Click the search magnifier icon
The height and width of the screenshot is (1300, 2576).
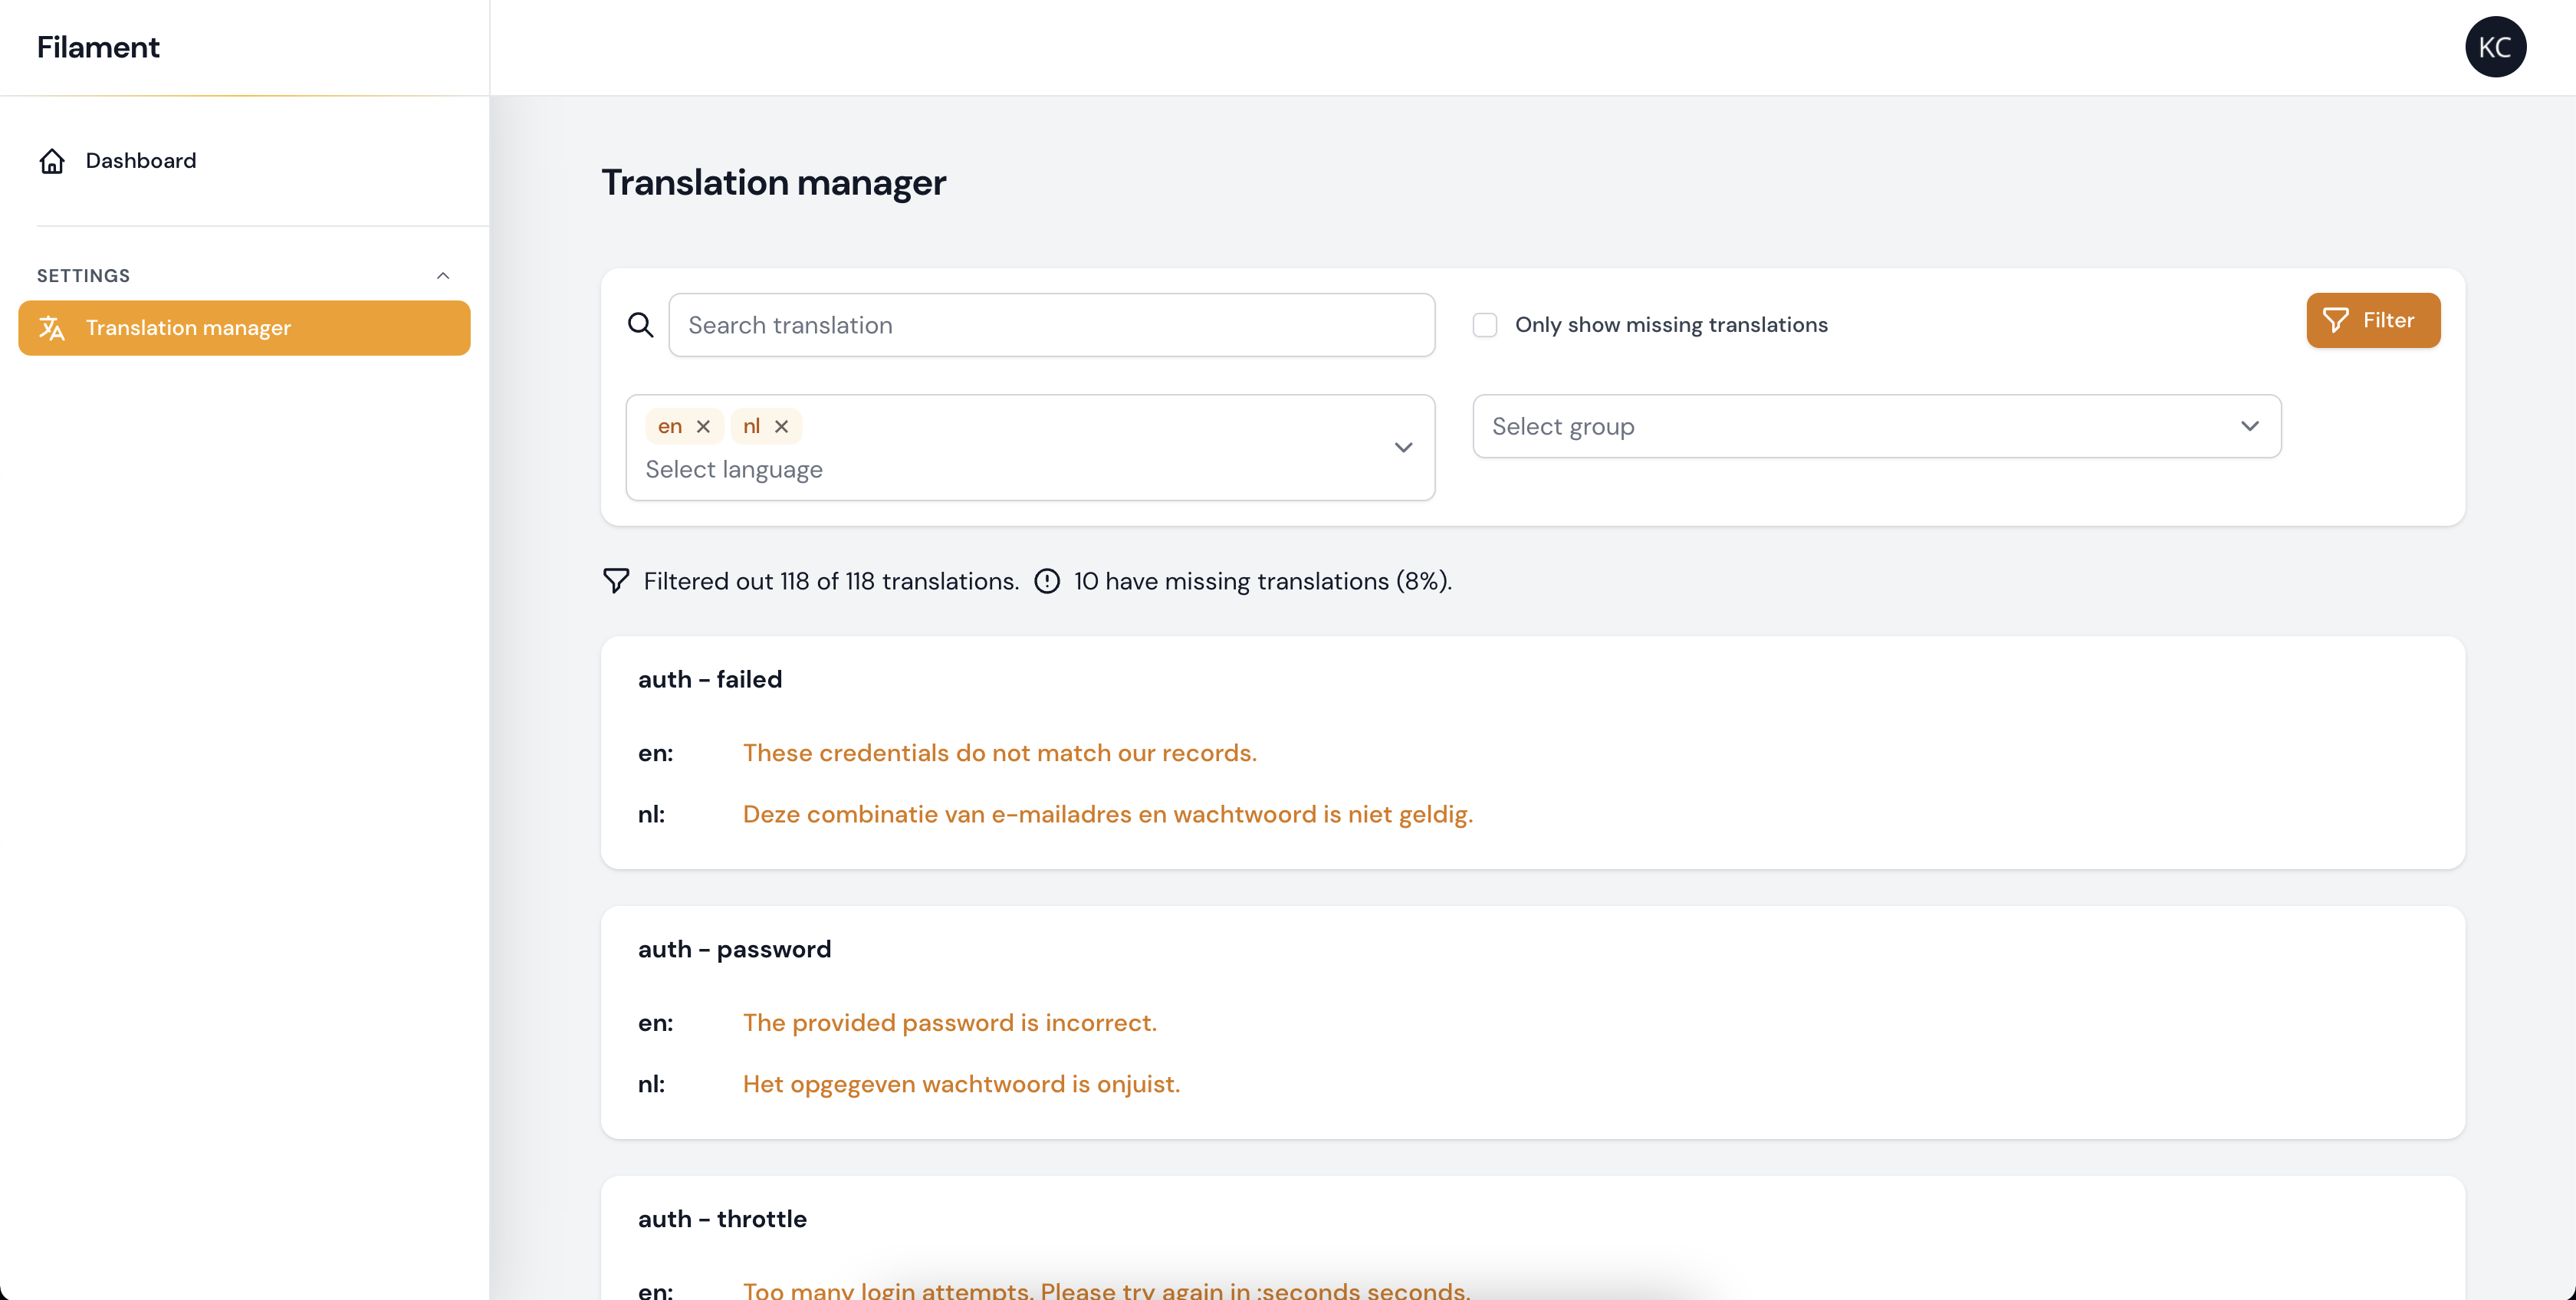[x=640, y=325]
